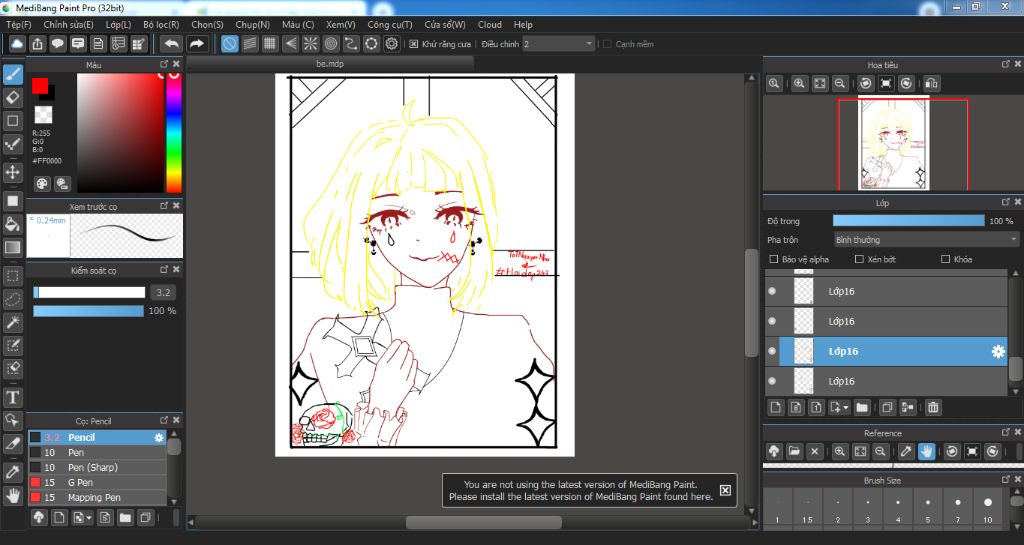The height and width of the screenshot is (545, 1024).
Task: Pop out the Hoa tiêu panel
Action: [1006, 64]
